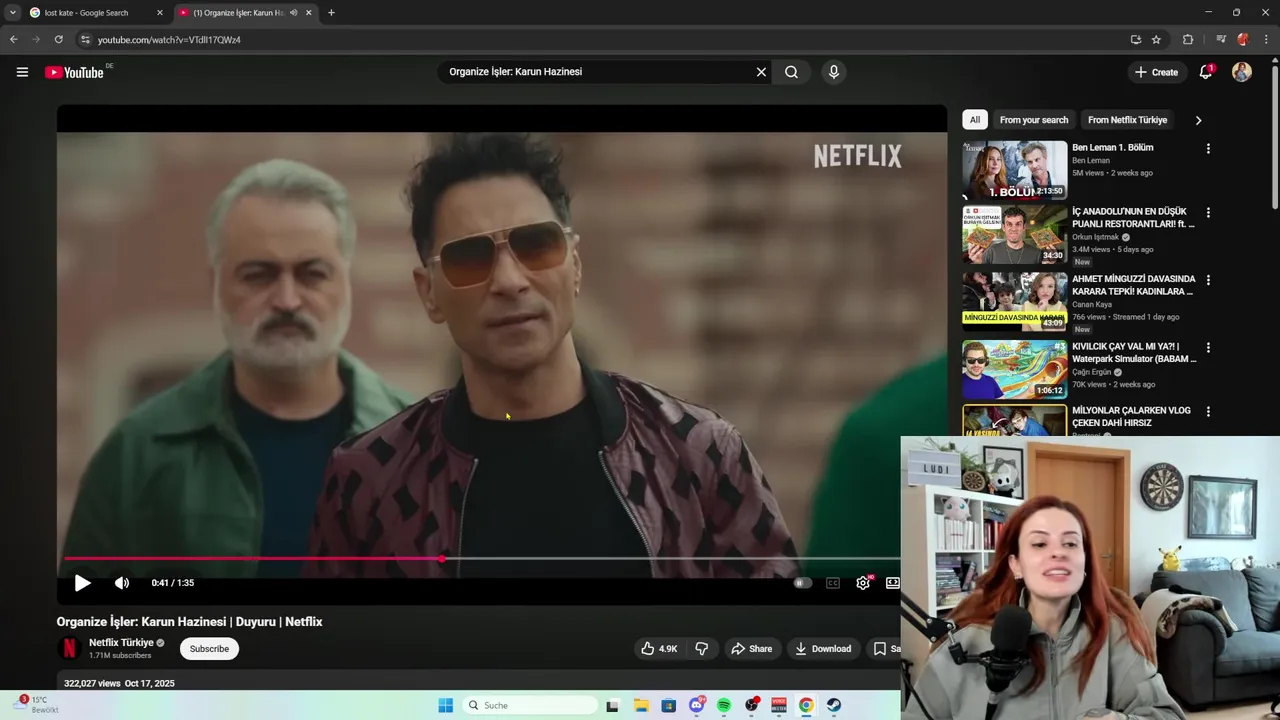Subscribe to Netflix Türkiye
The height and width of the screenshot is (720, 1280).
click(209, 649)
